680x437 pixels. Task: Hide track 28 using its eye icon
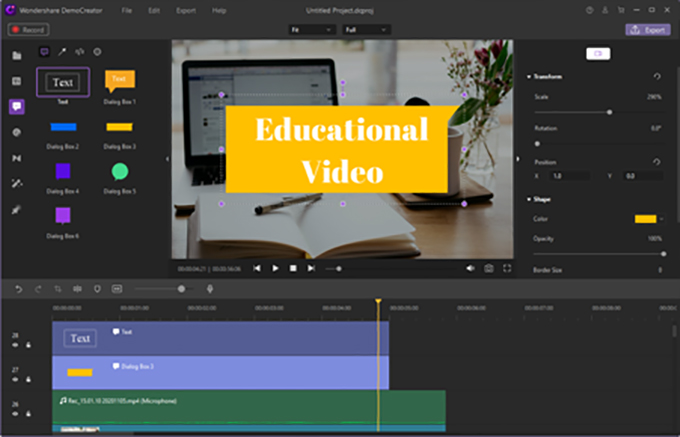click(x=15, y=345)
